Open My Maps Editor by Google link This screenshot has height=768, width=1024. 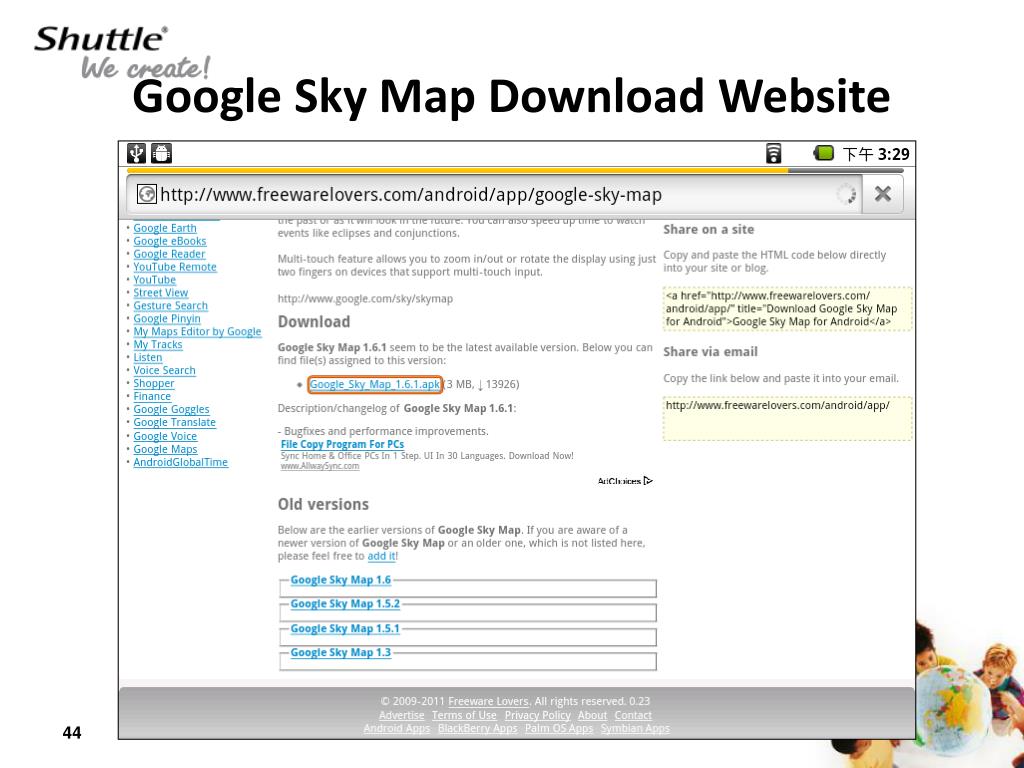click(197, 332)
